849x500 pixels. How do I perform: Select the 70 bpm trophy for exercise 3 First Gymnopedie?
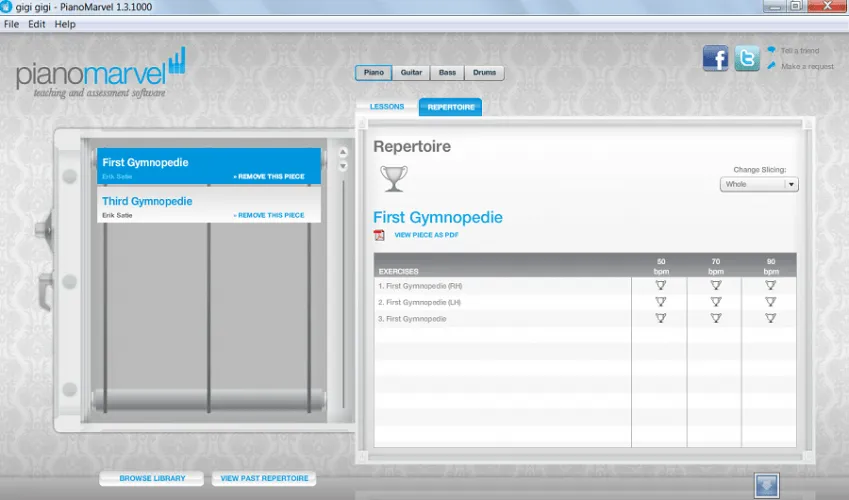coord(716,318)
